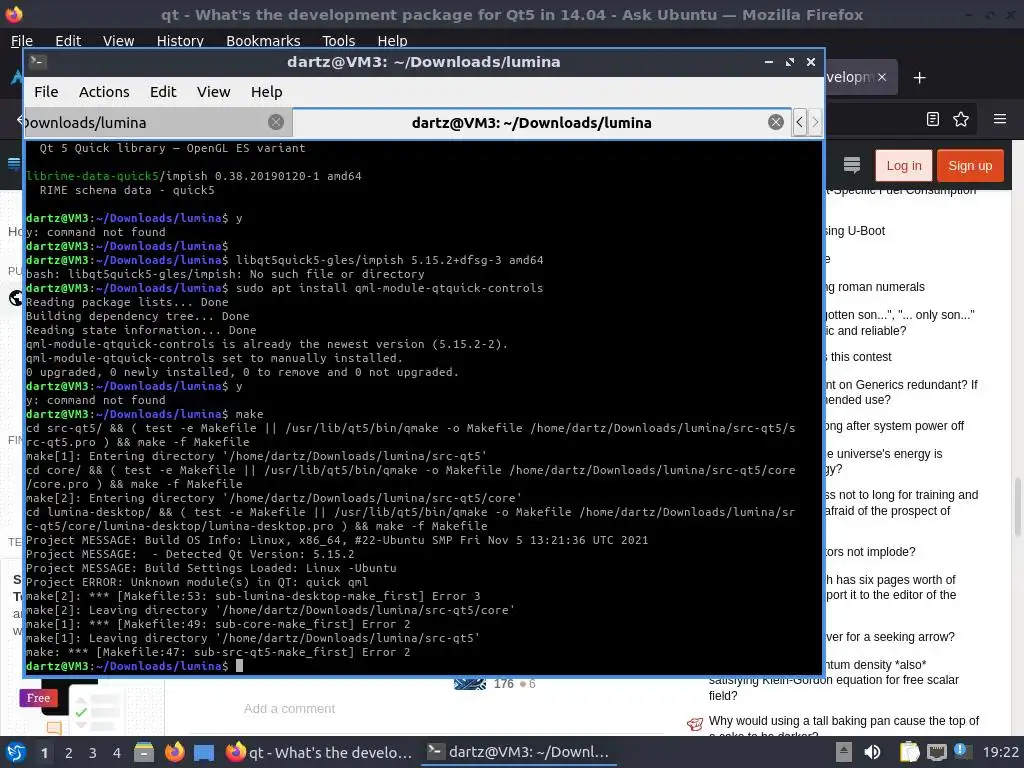Click show desktop icon in taskbar
Image resolution: width=1024 pixels, height=768 pixels.
204,753
